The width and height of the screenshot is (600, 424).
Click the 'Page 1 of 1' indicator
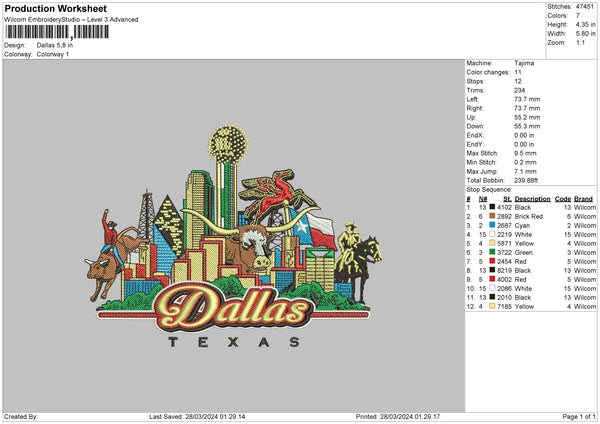tap(579, 416)
